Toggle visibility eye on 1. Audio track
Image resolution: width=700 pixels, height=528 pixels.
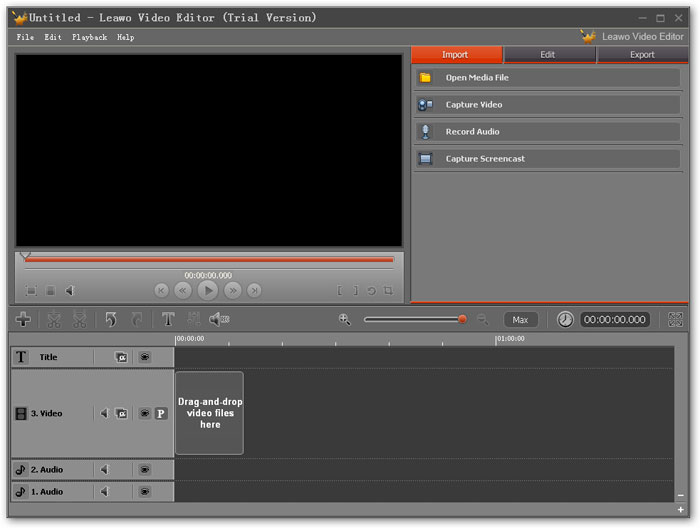[144, 491]
